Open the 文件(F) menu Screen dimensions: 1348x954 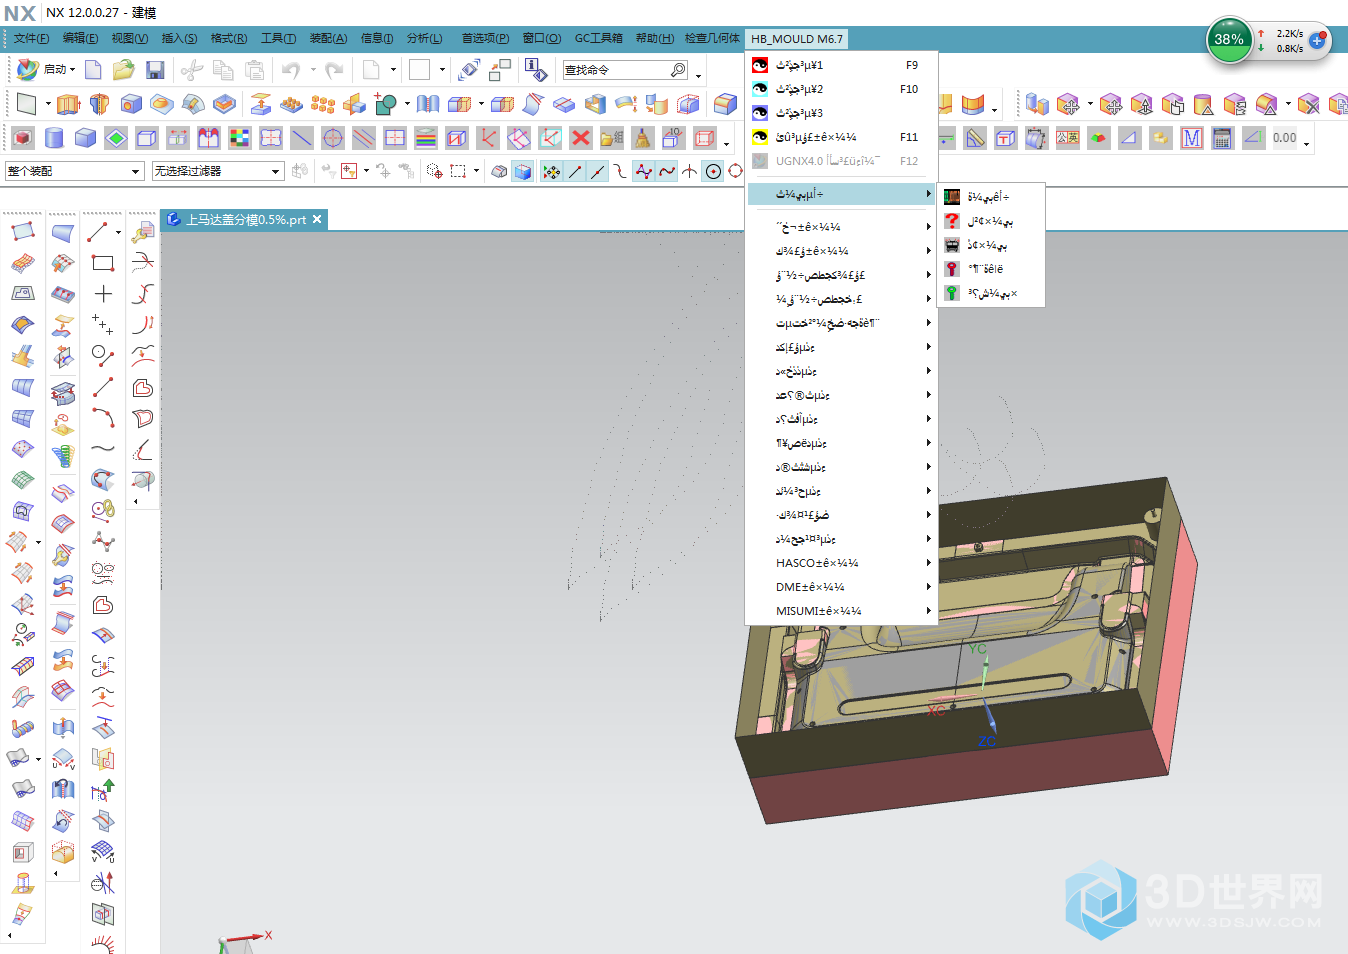pyautogui.click(x=31, y=39)
